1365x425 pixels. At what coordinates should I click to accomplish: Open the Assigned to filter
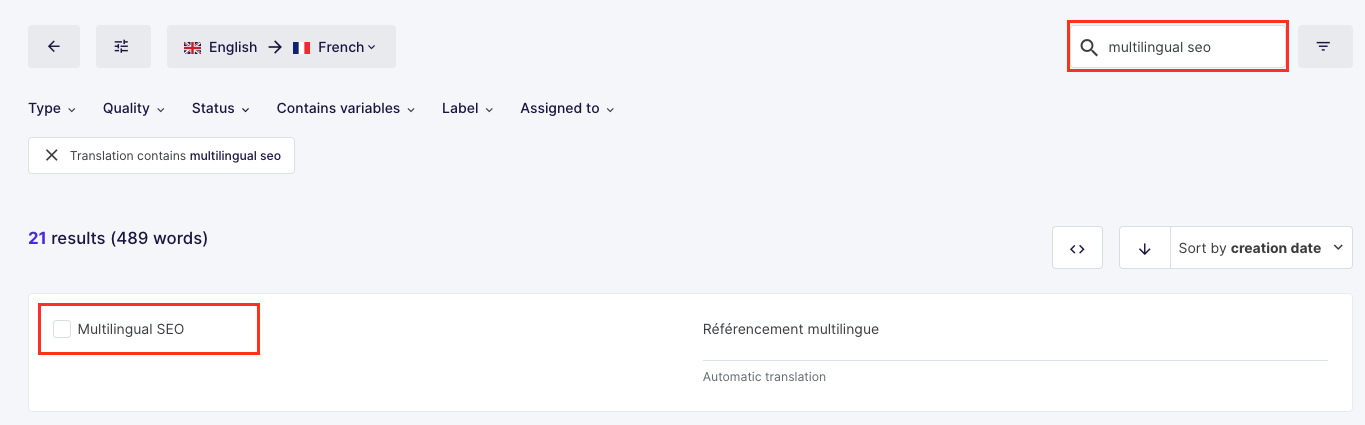tap(567, 108)
